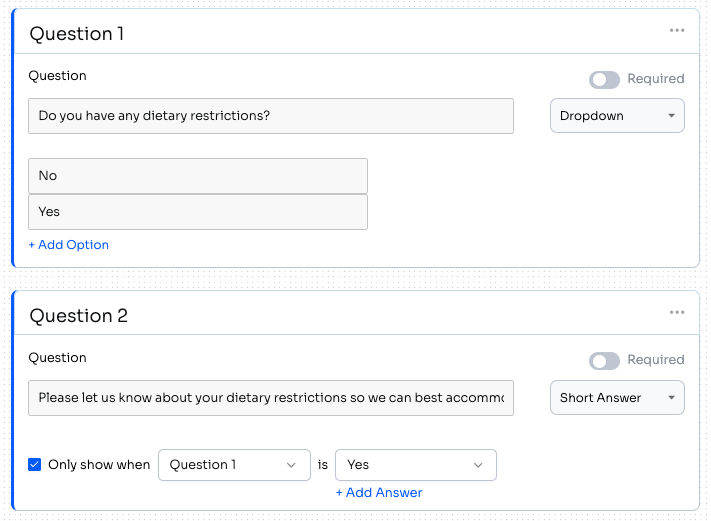
Task: Click the '+ Add Answer' link
Action: (x=379, y=492)
